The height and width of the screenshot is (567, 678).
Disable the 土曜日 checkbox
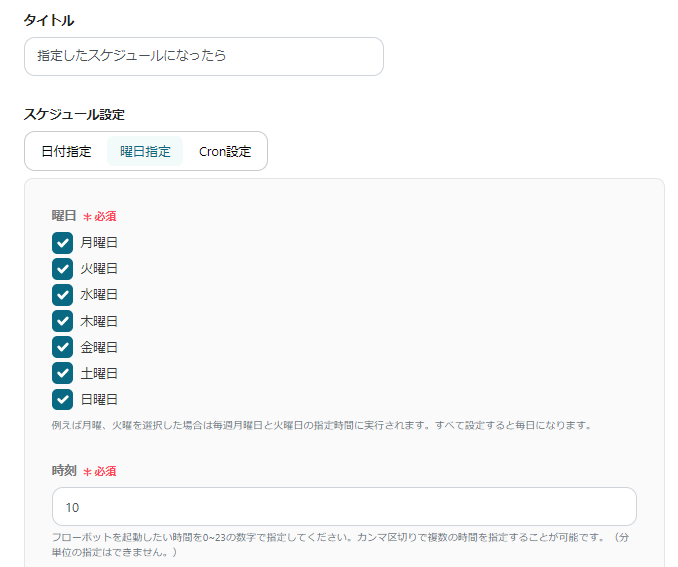(62, 373)
